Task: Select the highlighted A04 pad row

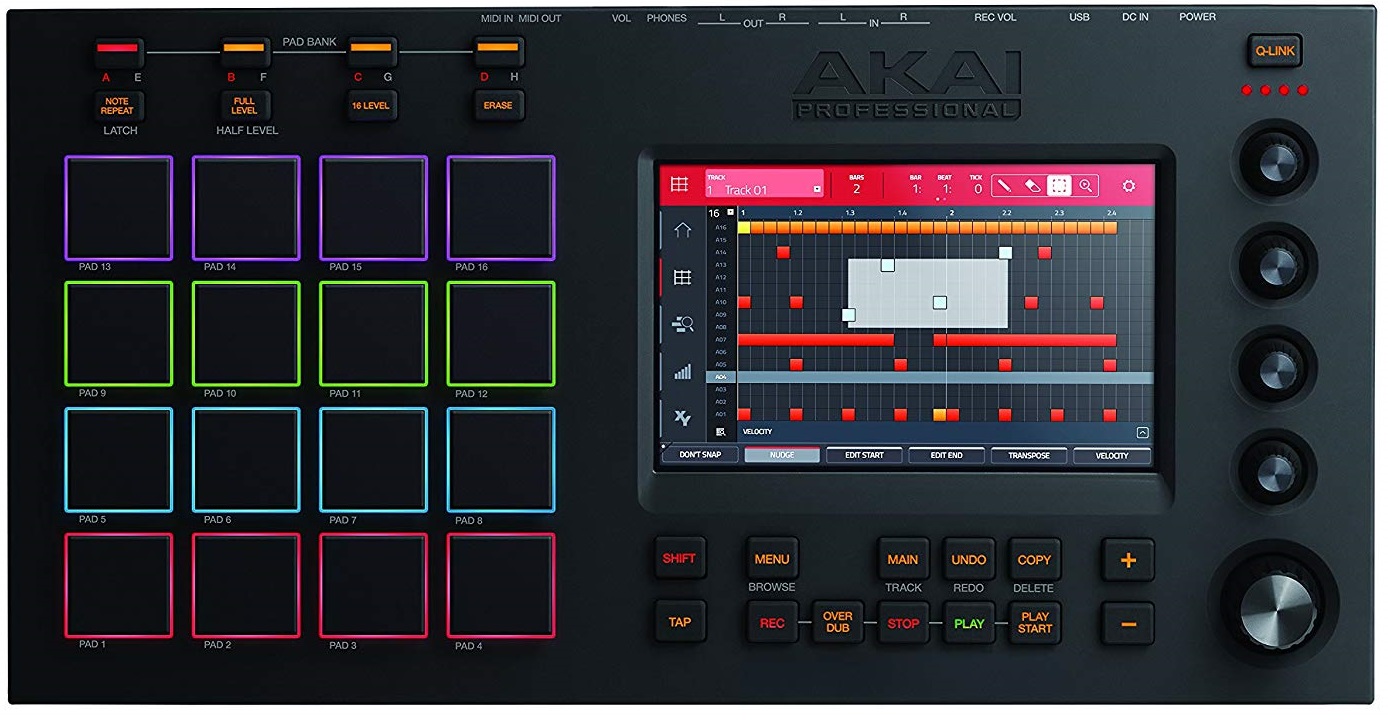Action: tap(930, 377)
